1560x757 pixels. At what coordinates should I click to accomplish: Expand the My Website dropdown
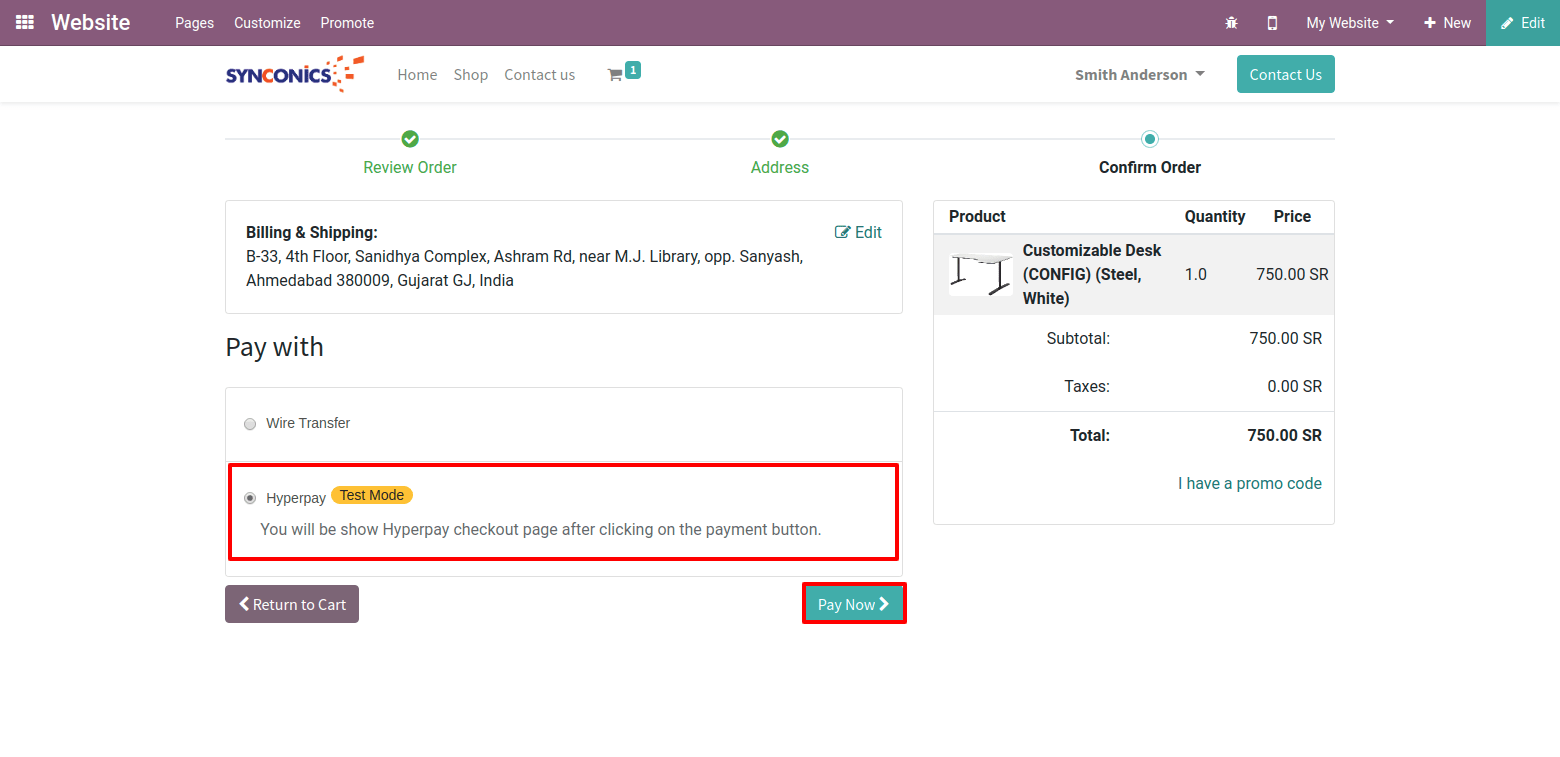(1350, 23)
